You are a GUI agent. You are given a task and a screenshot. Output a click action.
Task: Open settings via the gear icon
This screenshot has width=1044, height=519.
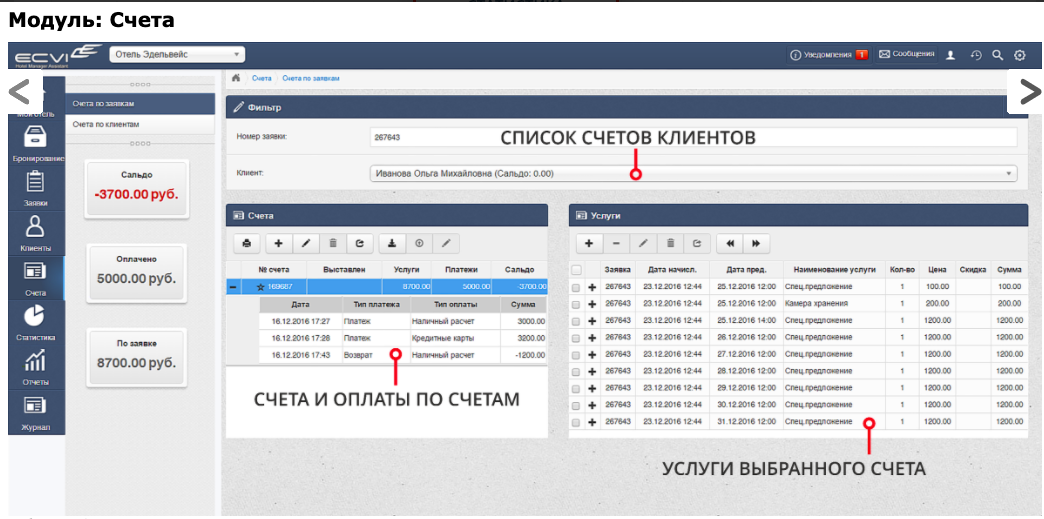(x=1019, y=55)
